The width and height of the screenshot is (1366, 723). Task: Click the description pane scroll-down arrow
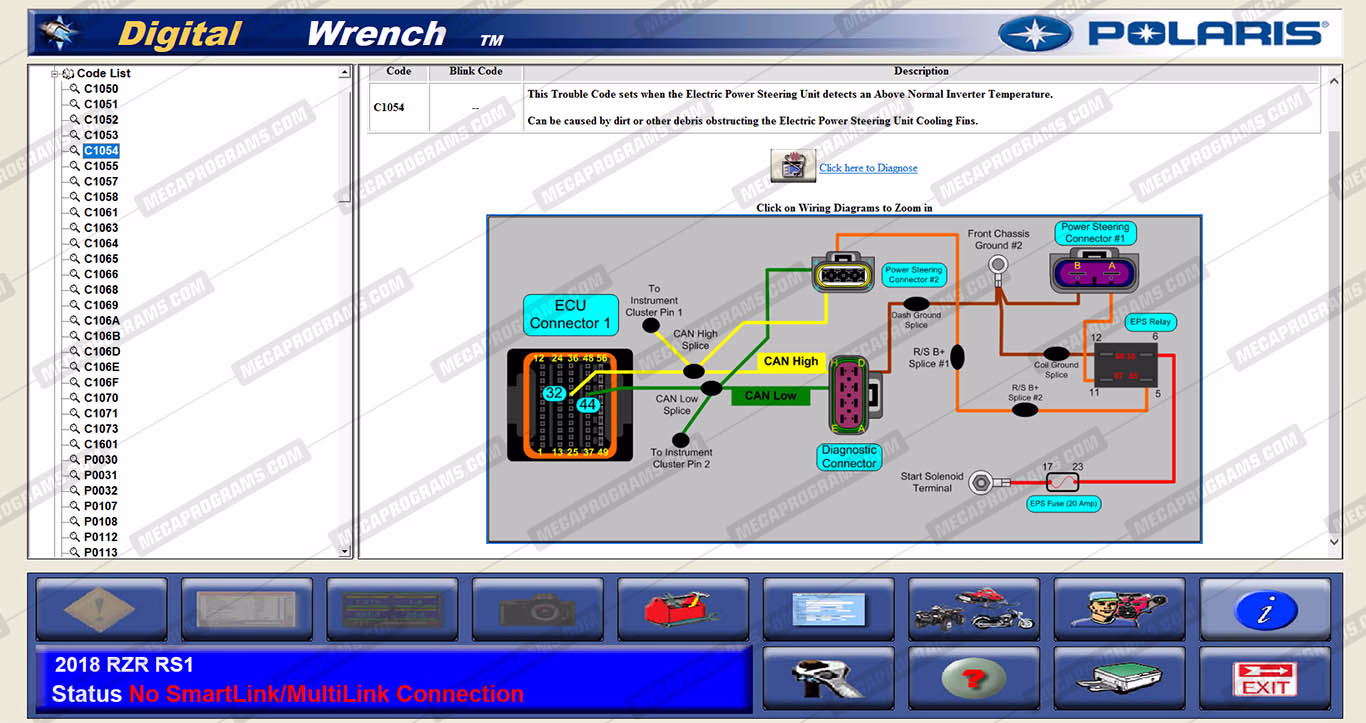coord(1334,542)
